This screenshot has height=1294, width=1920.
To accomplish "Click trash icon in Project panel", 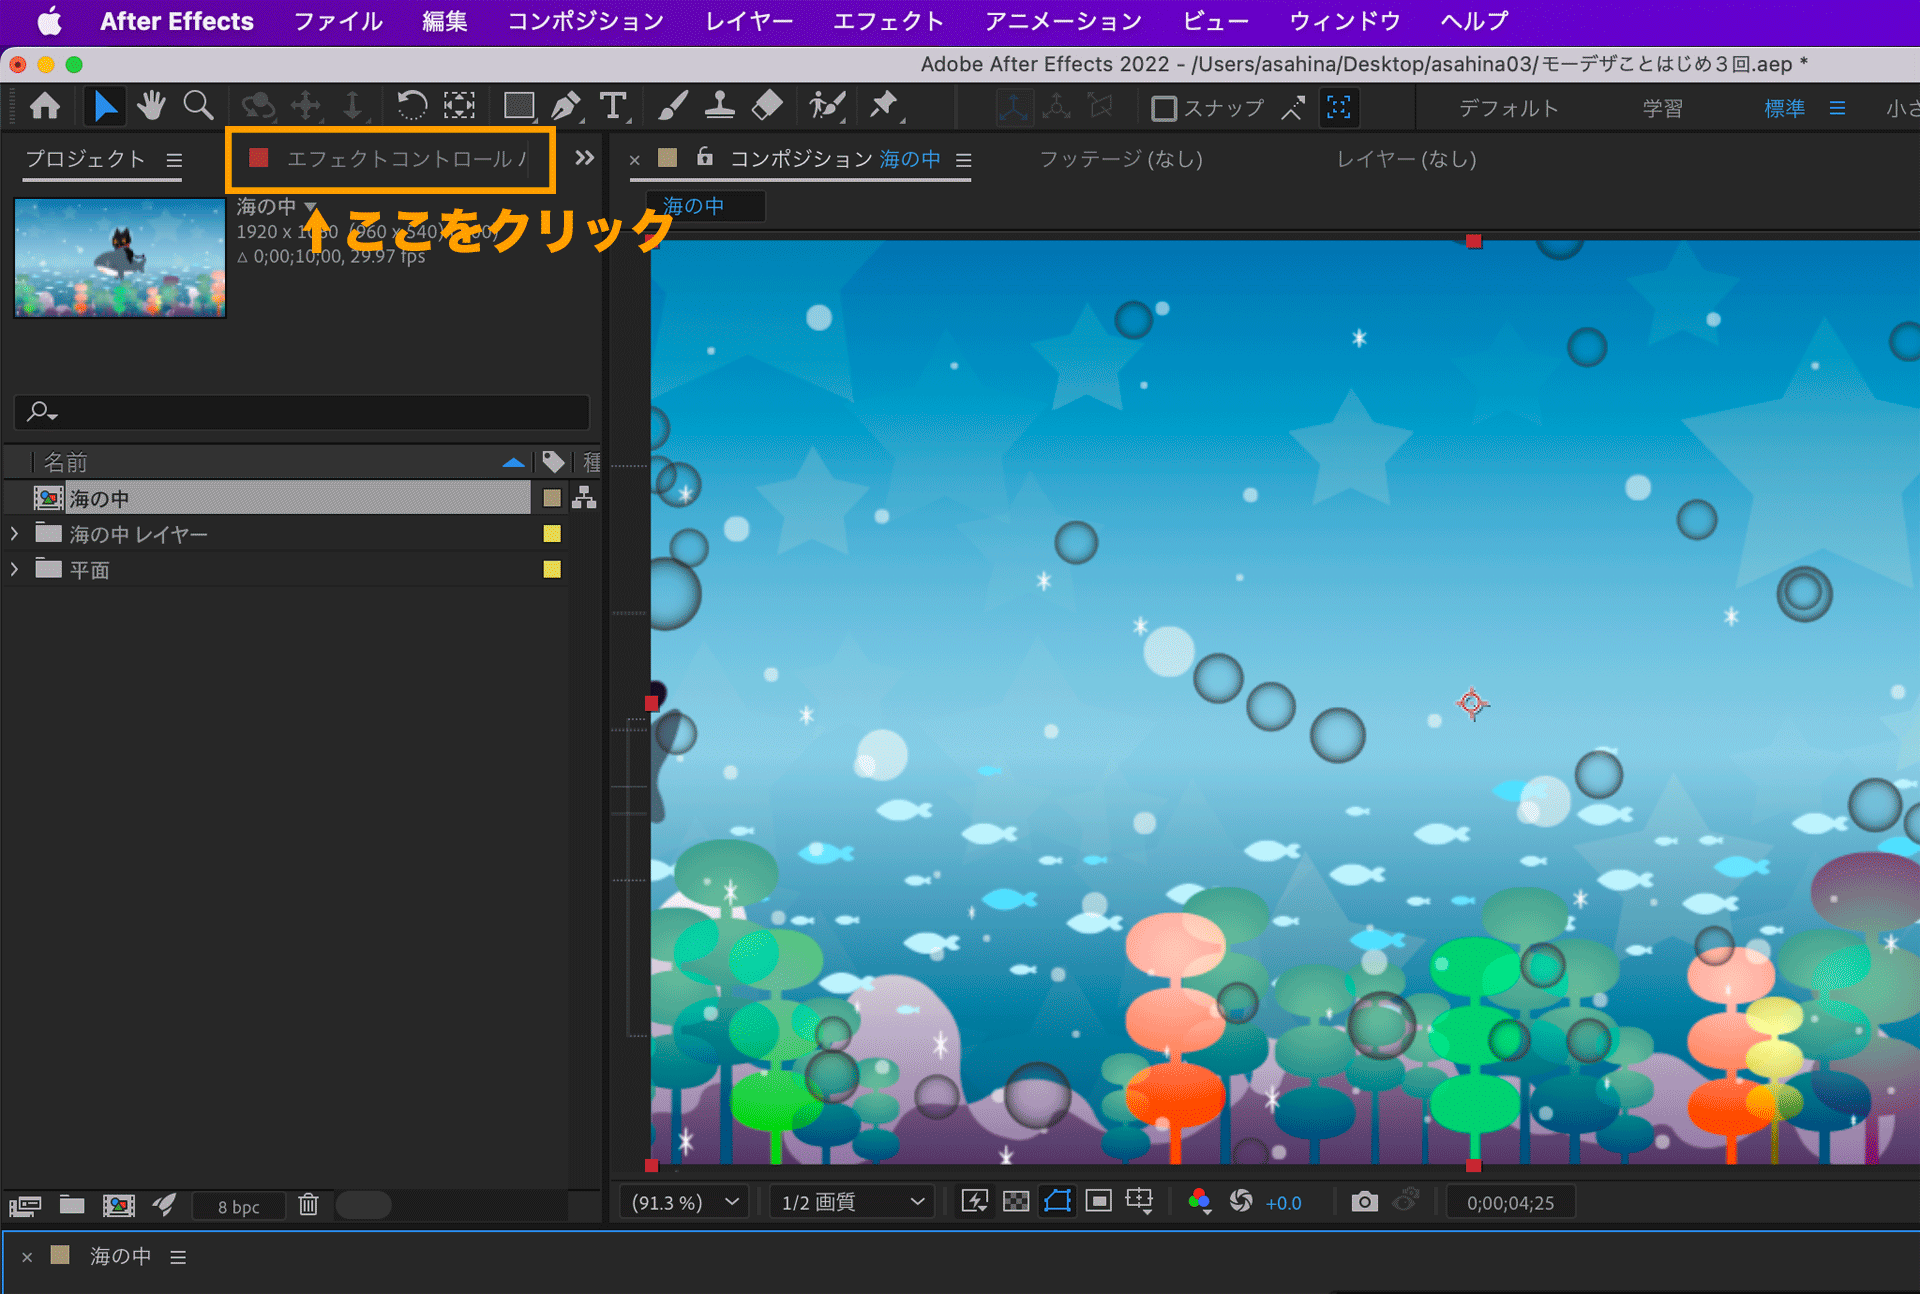I will point(308,1205).
